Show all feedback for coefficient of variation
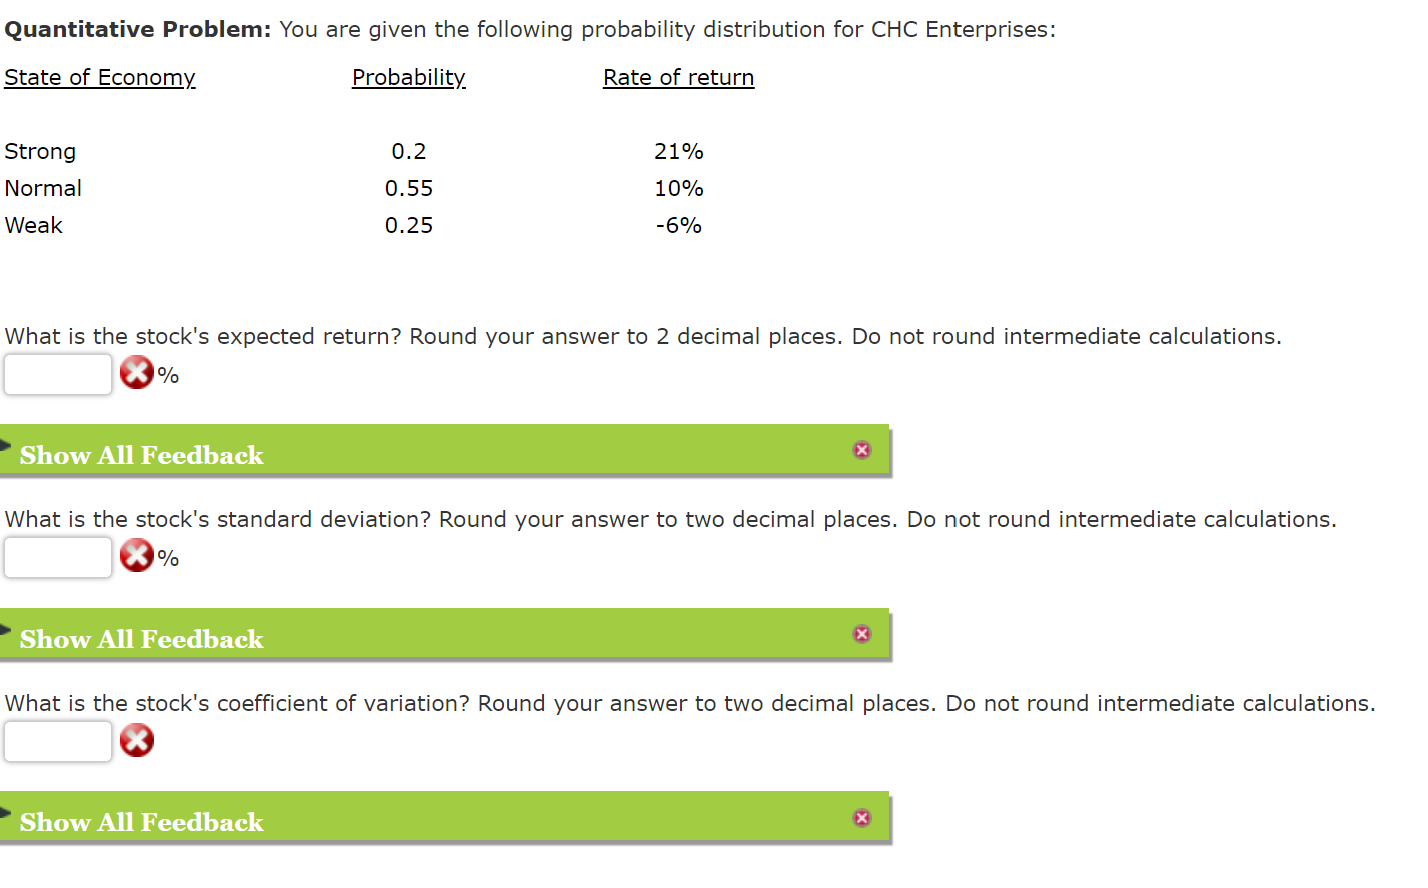This screenshot has width=1428, height=888. pos(140,822)
